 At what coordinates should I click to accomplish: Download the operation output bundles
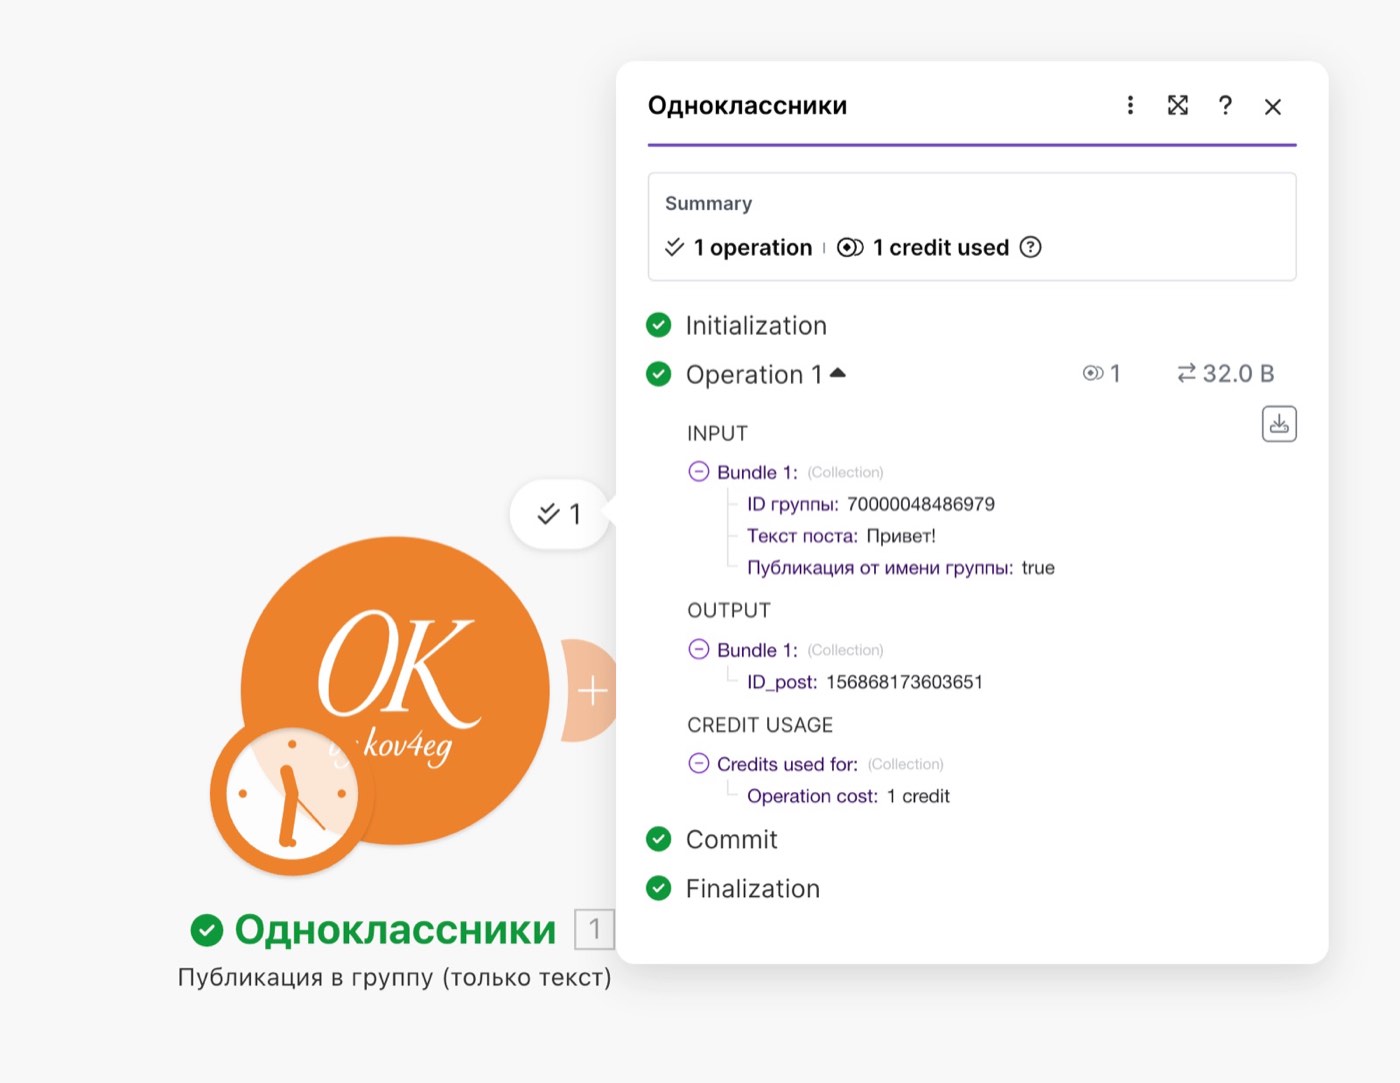point(1279,424)
